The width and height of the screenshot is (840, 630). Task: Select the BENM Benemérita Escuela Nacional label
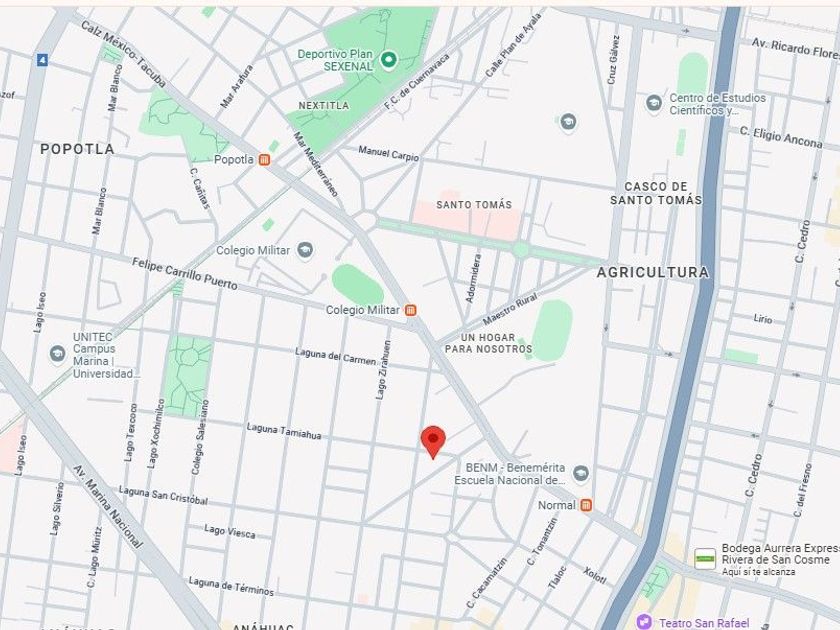509,474
